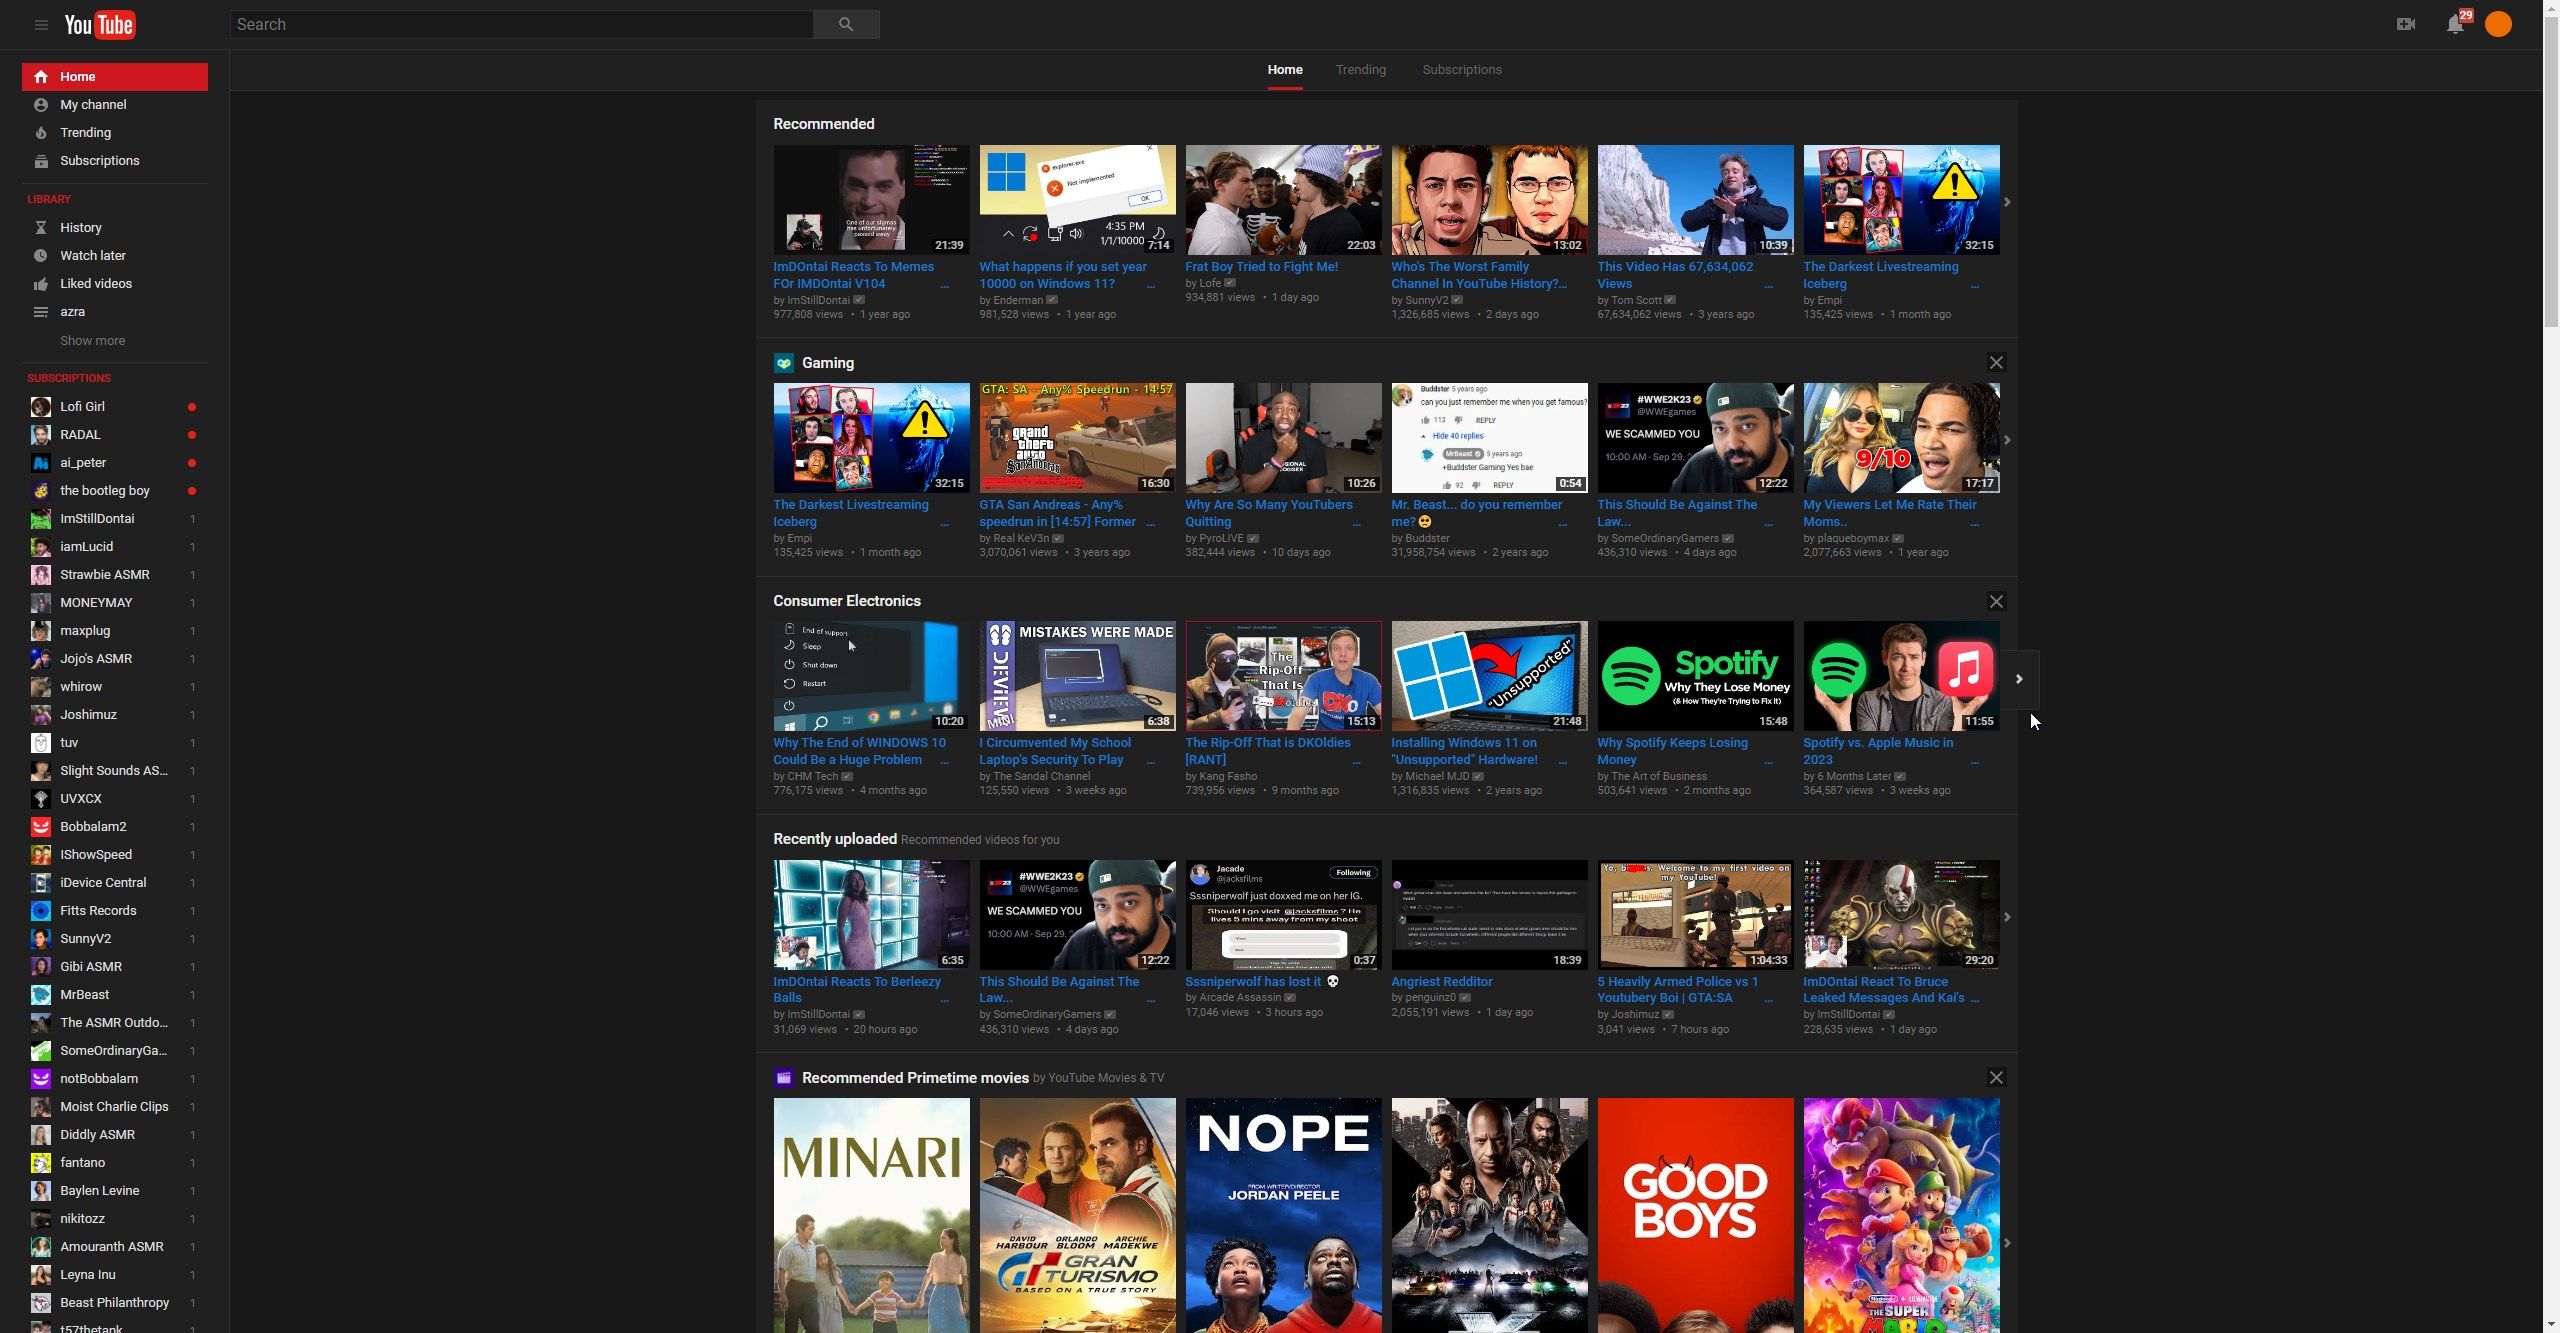Click Subscriptions menu link

pyautogui.click(x=98, y=161)
